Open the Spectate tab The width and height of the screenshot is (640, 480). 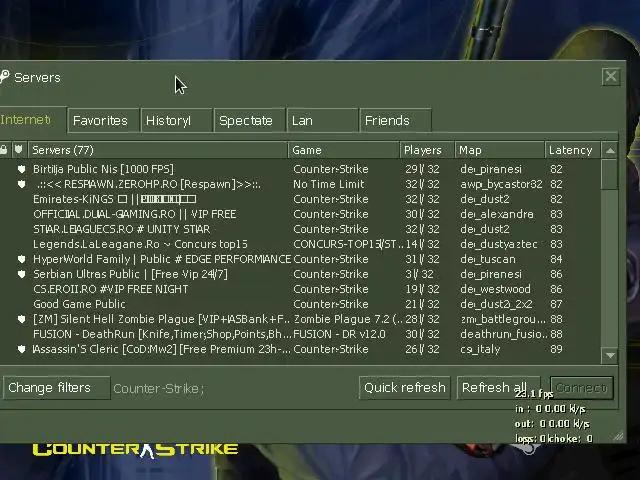click(x=249, y=120)
